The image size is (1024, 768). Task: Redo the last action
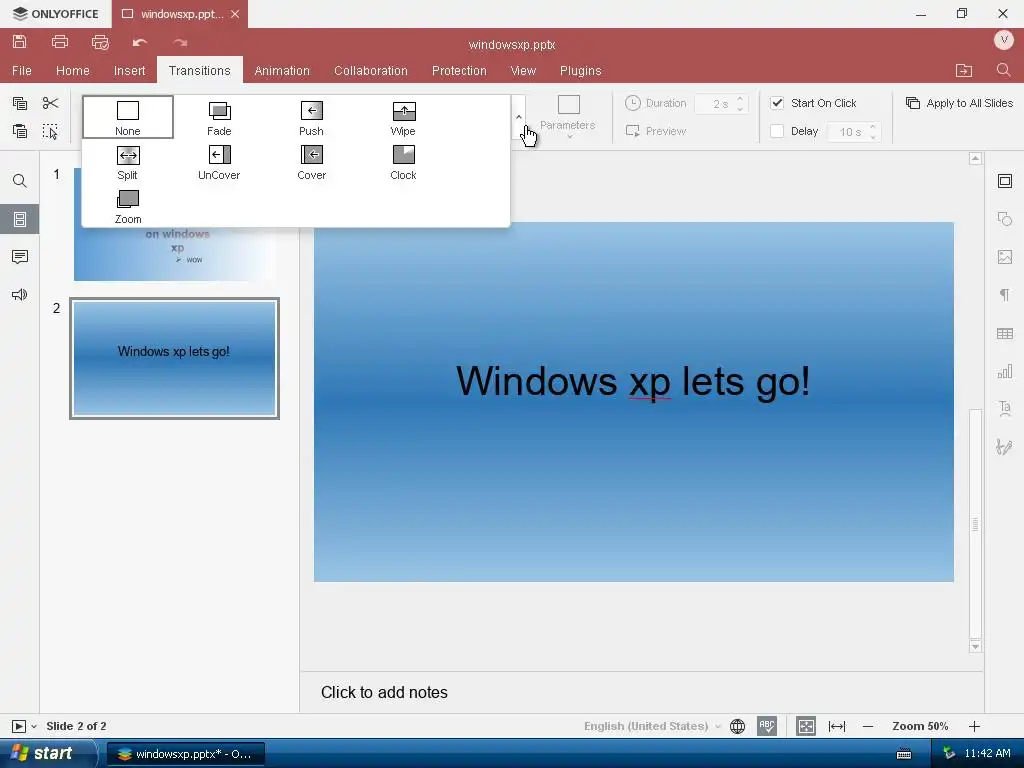[180, 42]
